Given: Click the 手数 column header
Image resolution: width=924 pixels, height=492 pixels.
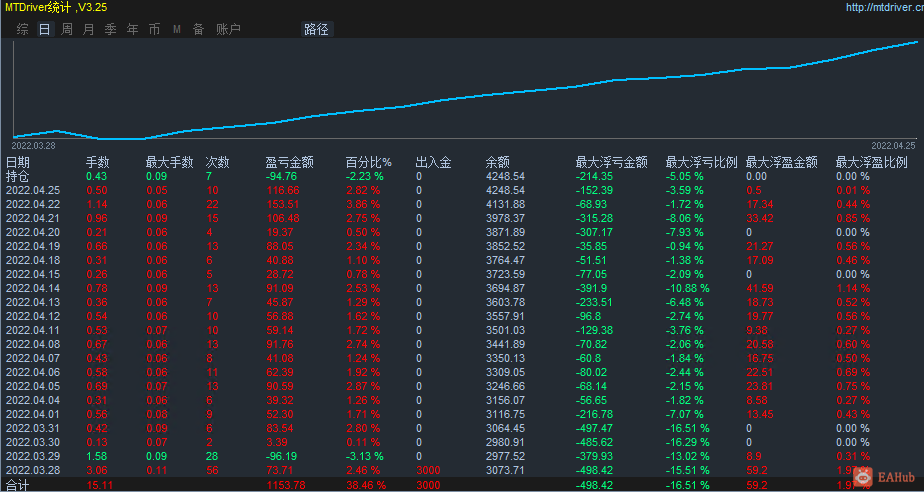Looking at the screenshot, I should pos(98,162).
